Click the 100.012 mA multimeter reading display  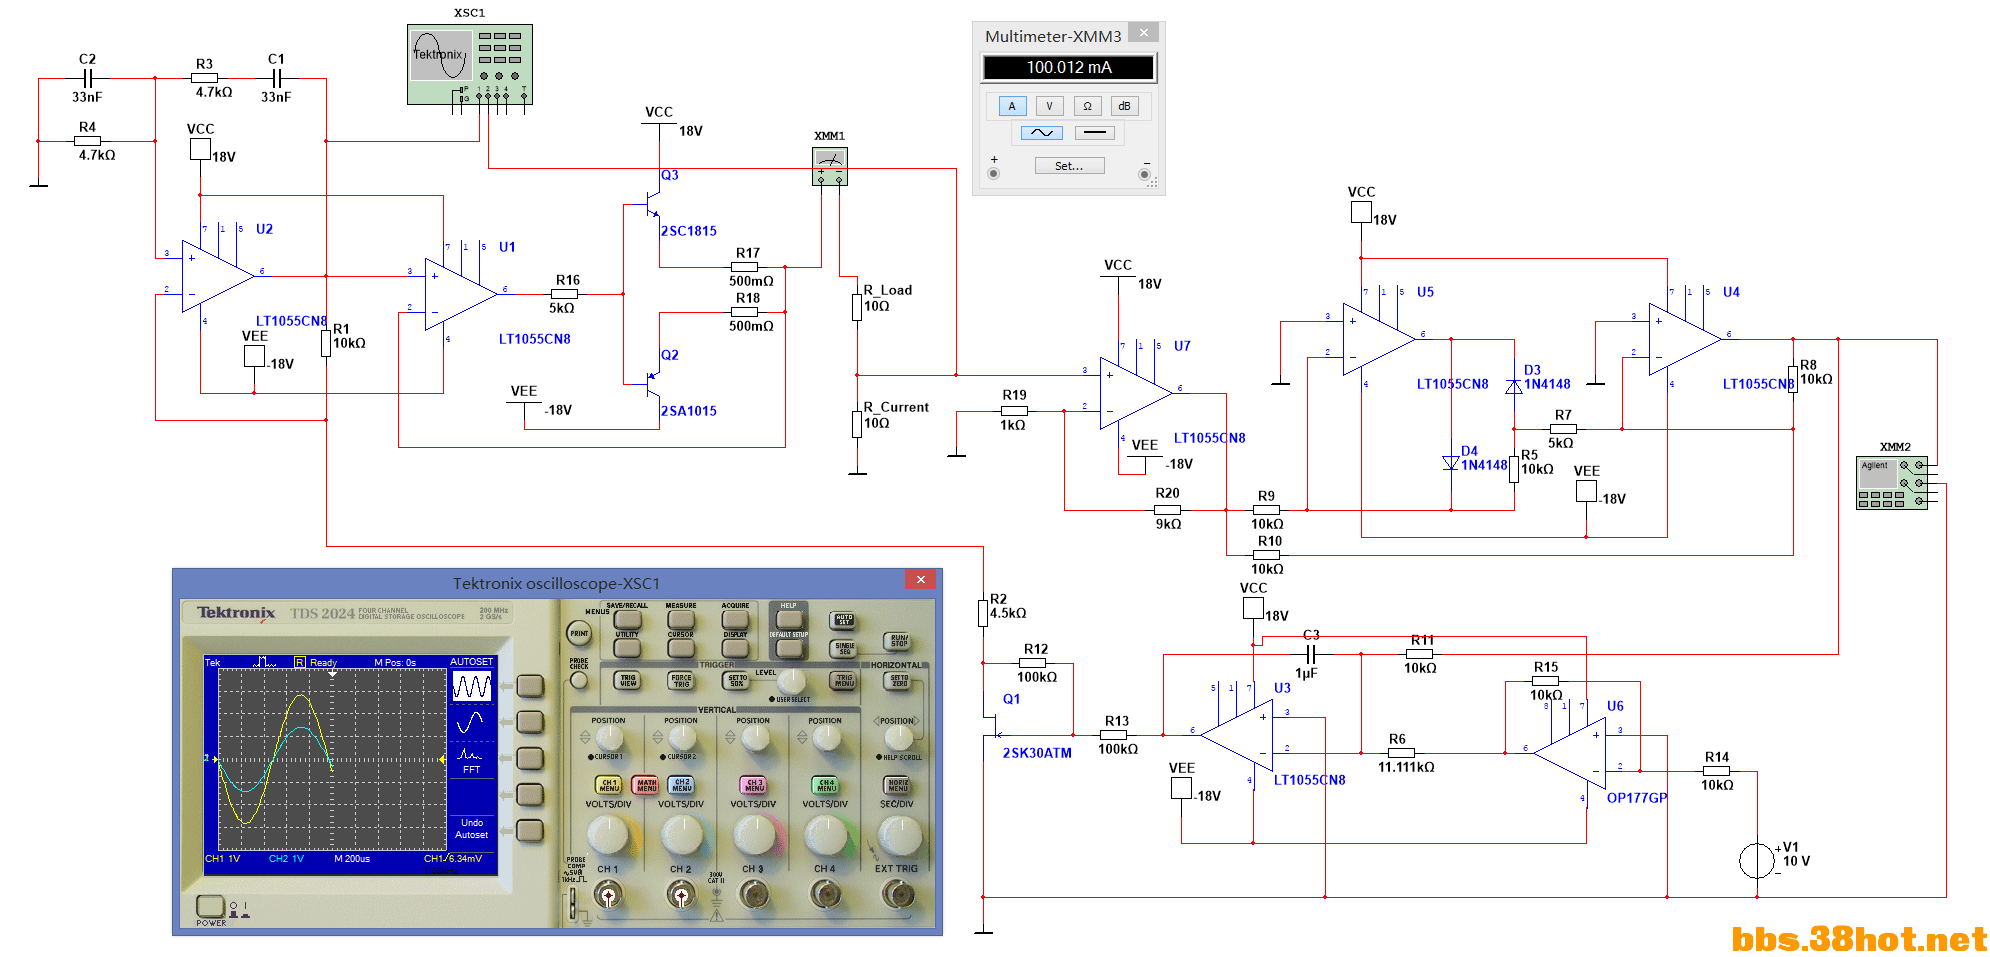click(x=1069, y=67)
